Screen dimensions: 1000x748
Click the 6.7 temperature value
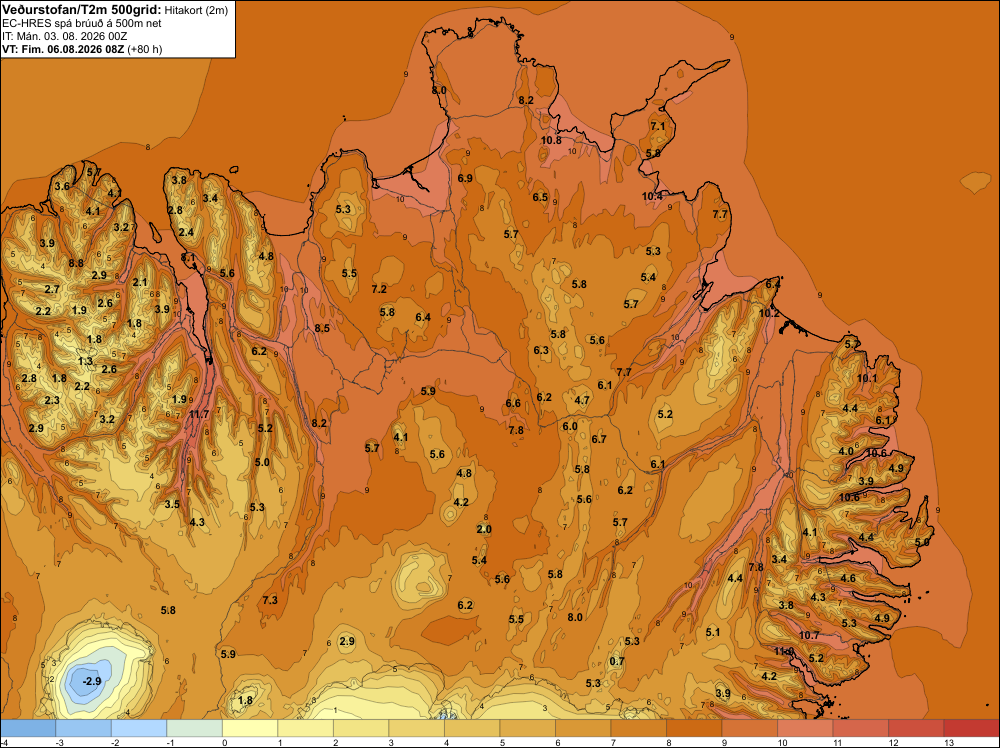pos(599,439)
